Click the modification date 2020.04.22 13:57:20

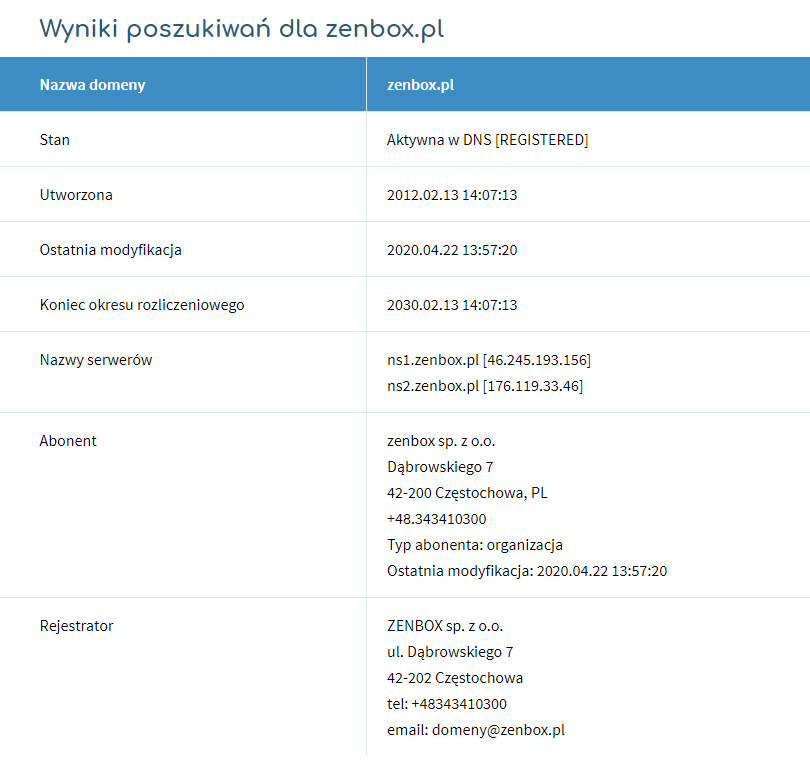pyautogui.click(x=452, y=249)
